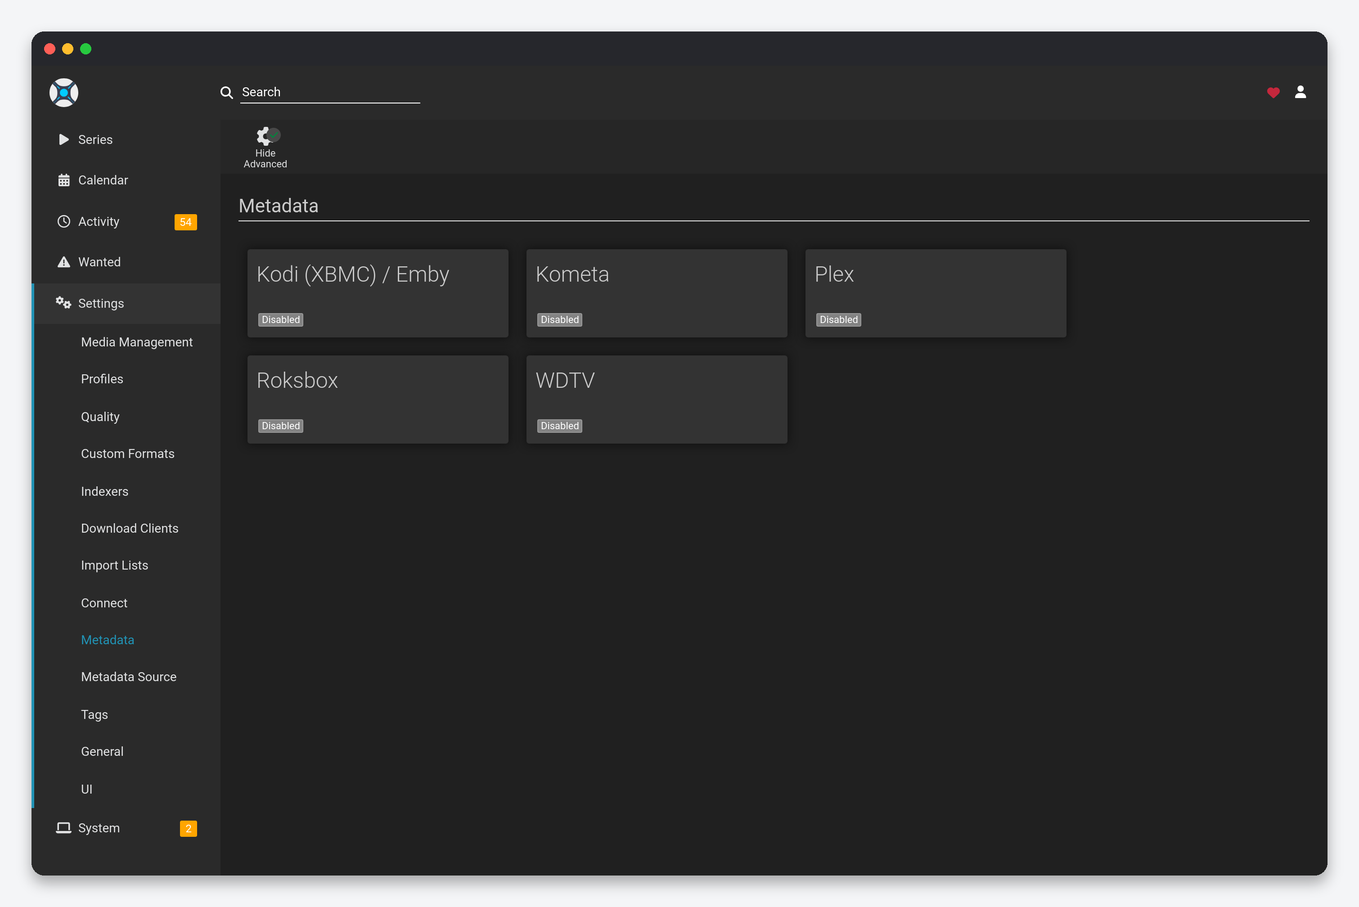Click the System laptop icon
The width and height of the screenshot is (1359, 907).
(x=64, y=828)
